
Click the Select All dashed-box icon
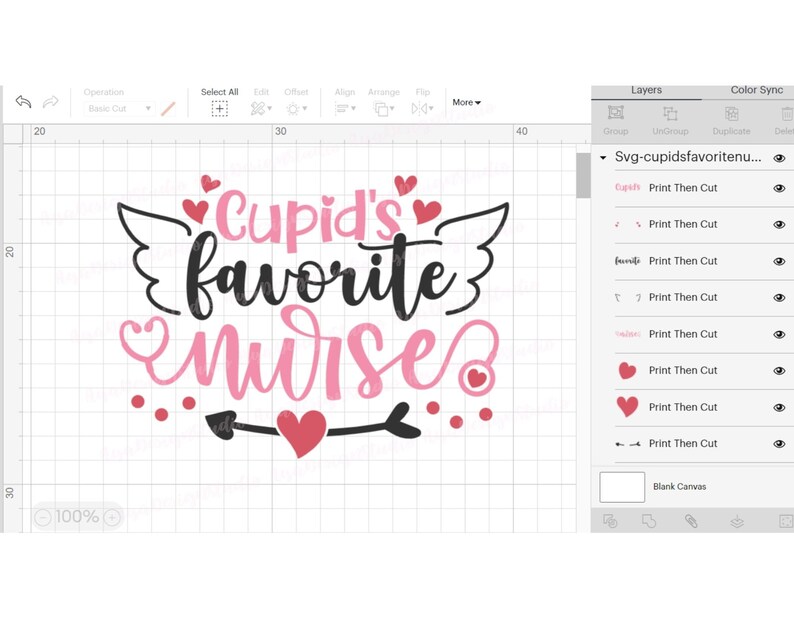click(219, 108)
